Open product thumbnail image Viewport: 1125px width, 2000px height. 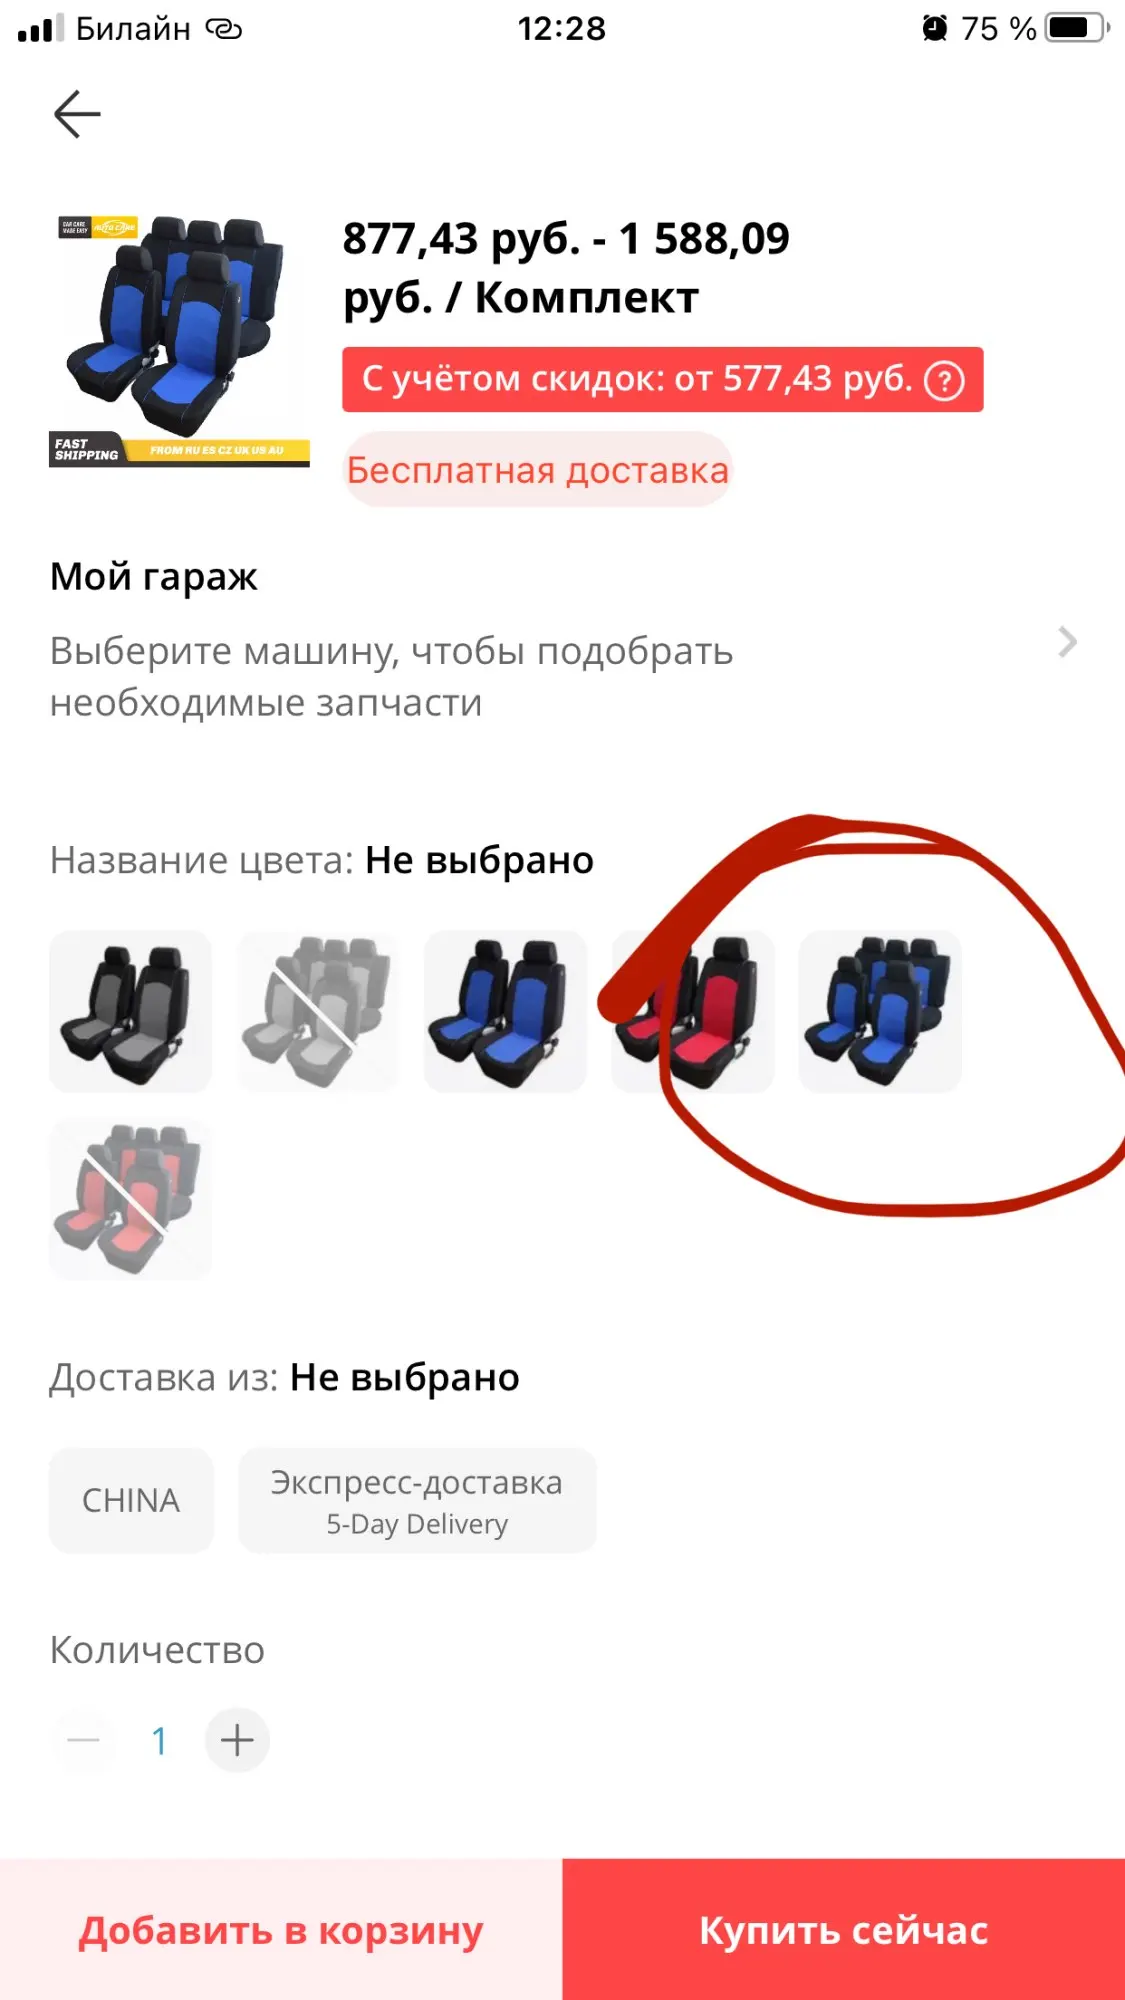point(179,340)
